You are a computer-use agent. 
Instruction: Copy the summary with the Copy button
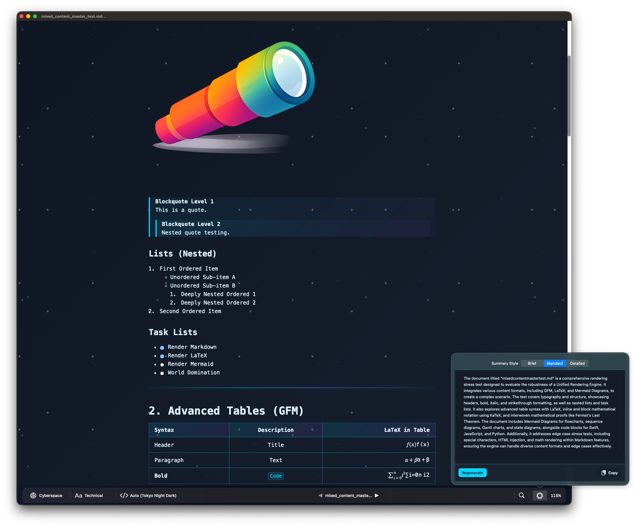[609, 473]
